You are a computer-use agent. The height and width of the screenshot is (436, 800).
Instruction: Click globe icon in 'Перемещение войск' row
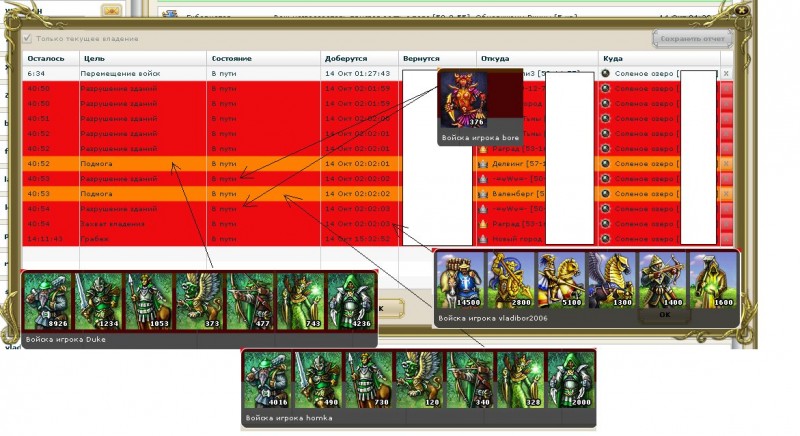coord(606,73)
